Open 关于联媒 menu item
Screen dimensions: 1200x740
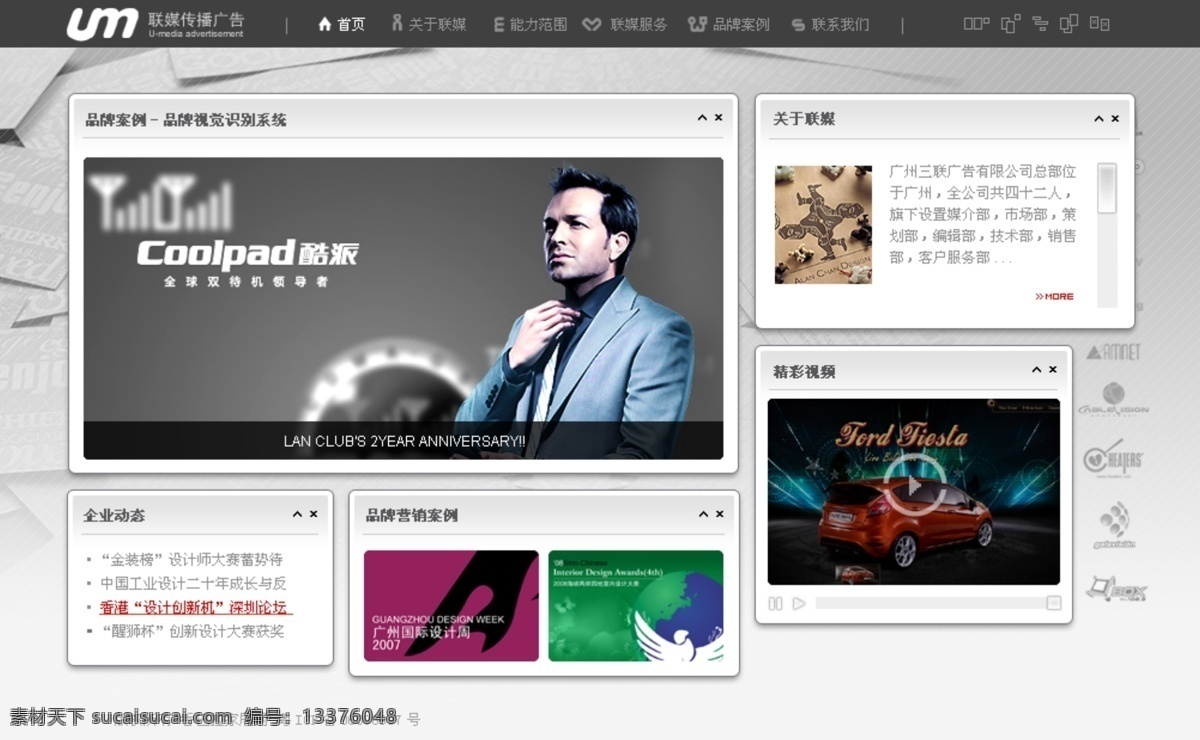429,24
